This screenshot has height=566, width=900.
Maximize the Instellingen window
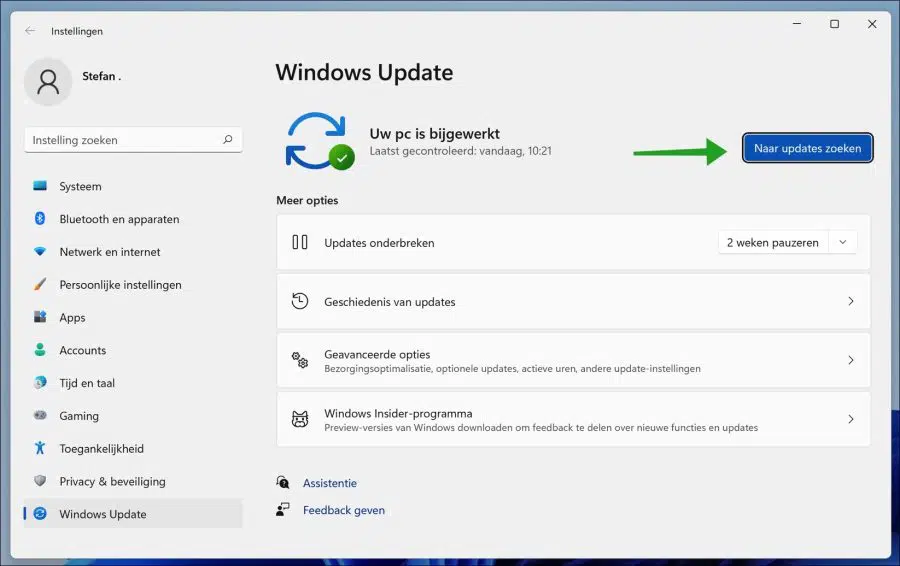click(835, 24)
